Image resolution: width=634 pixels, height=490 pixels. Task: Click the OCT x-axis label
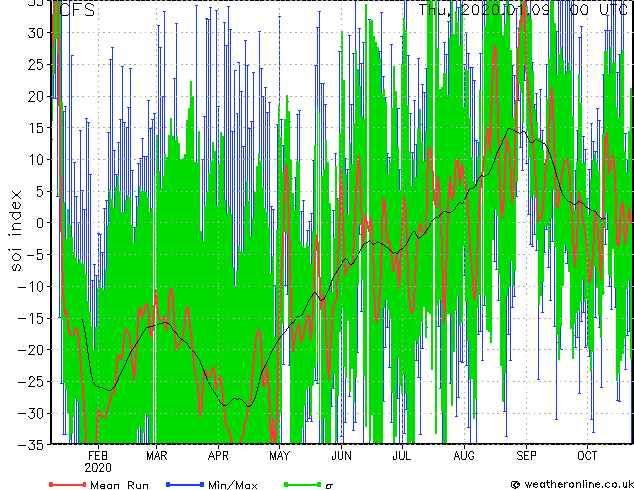point(587,456)
